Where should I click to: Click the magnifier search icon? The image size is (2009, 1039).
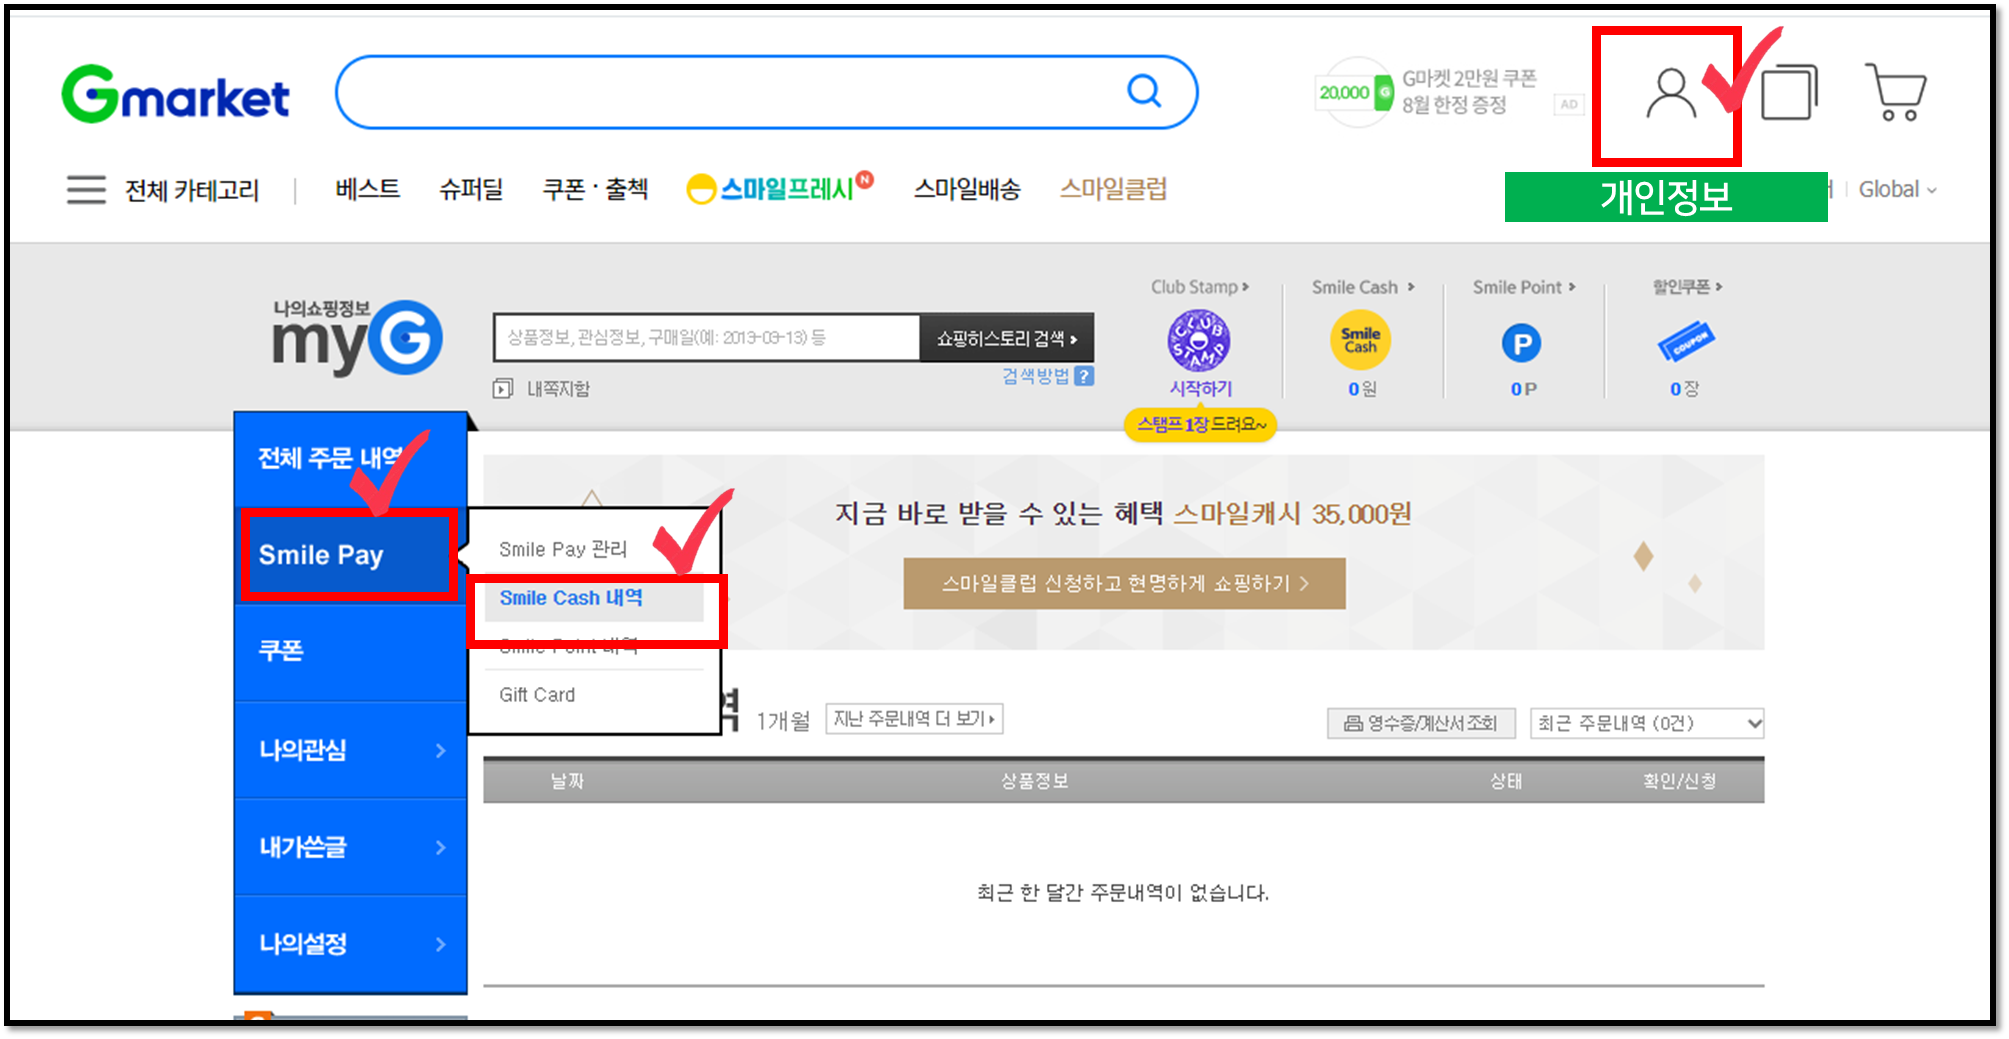click(1144, 91)
